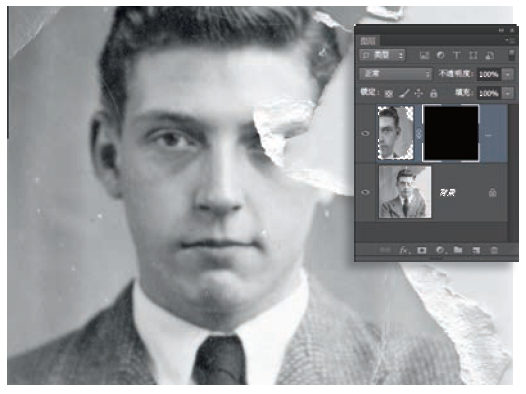The width and height of the screenshot is (526, 394).
Task: Open the Layers panel flyout menu
Action: click(510, 41)
